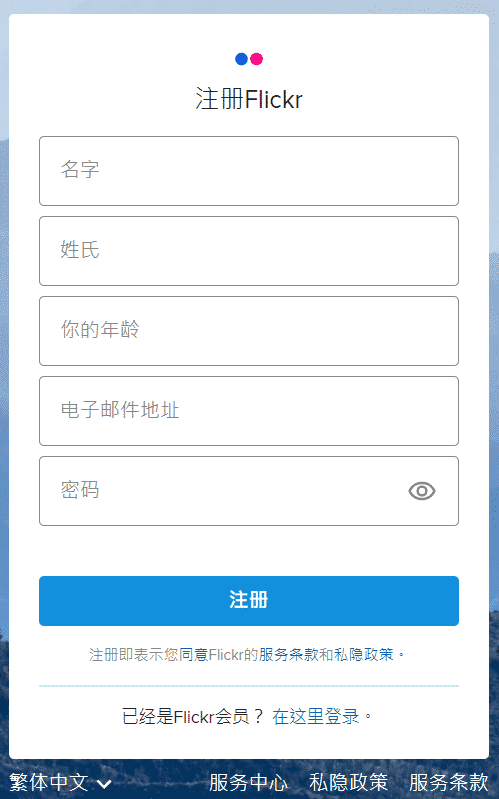Click the 注册Flickr heading text
499x799 pixels.
click(249, 99)
